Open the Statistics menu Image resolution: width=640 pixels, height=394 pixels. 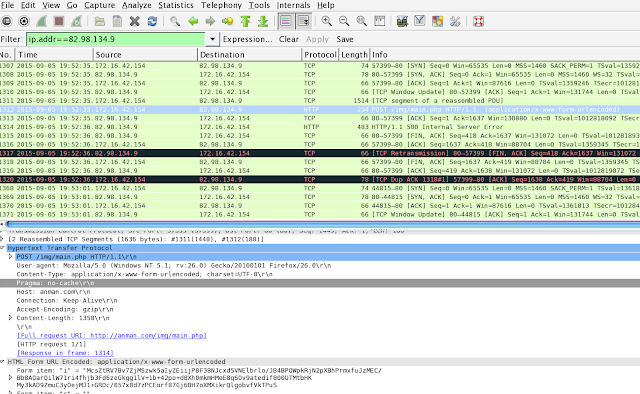[176, 5]
